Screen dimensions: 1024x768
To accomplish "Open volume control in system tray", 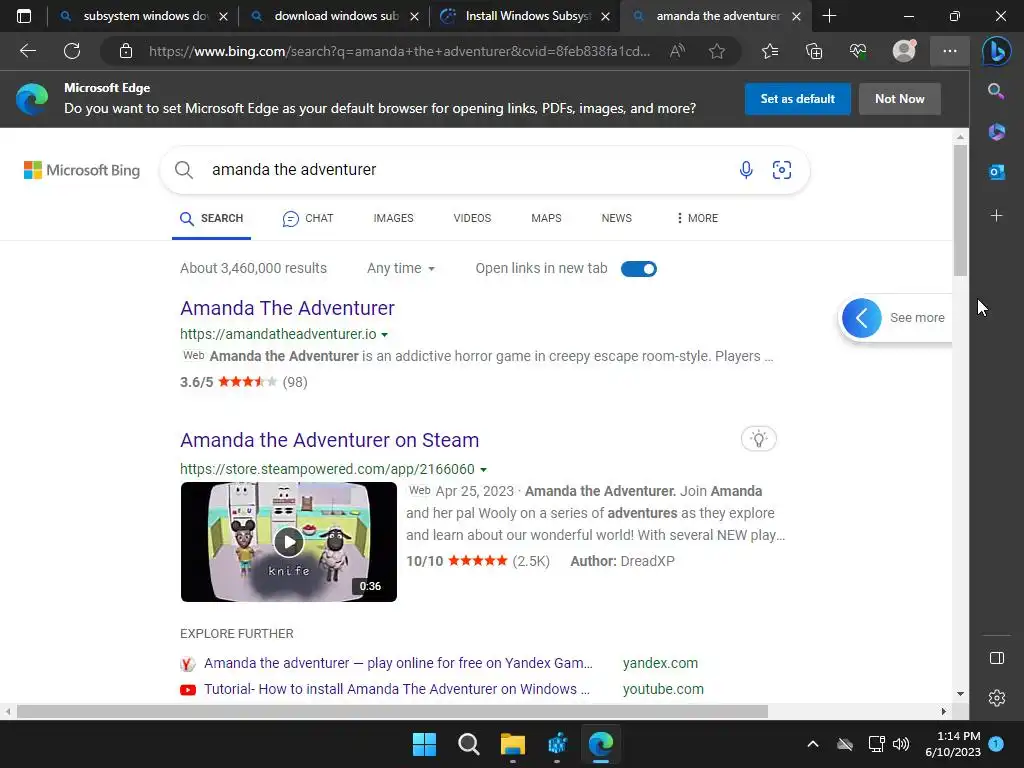I will [x=901, y=744].
